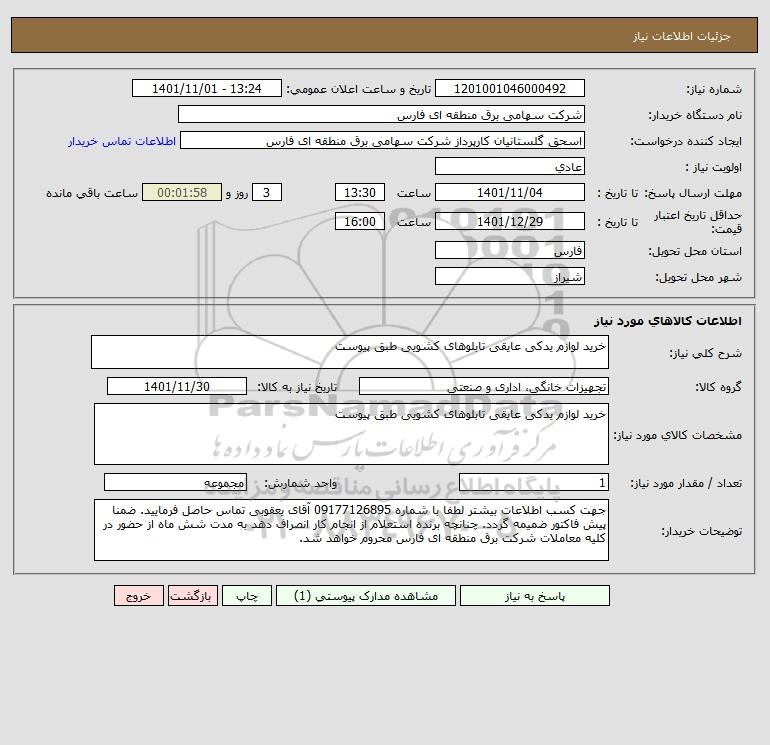Click the مهلت ارسال پاسخ label
Viewport: 770px width, 745px height.
coord(693,193)
